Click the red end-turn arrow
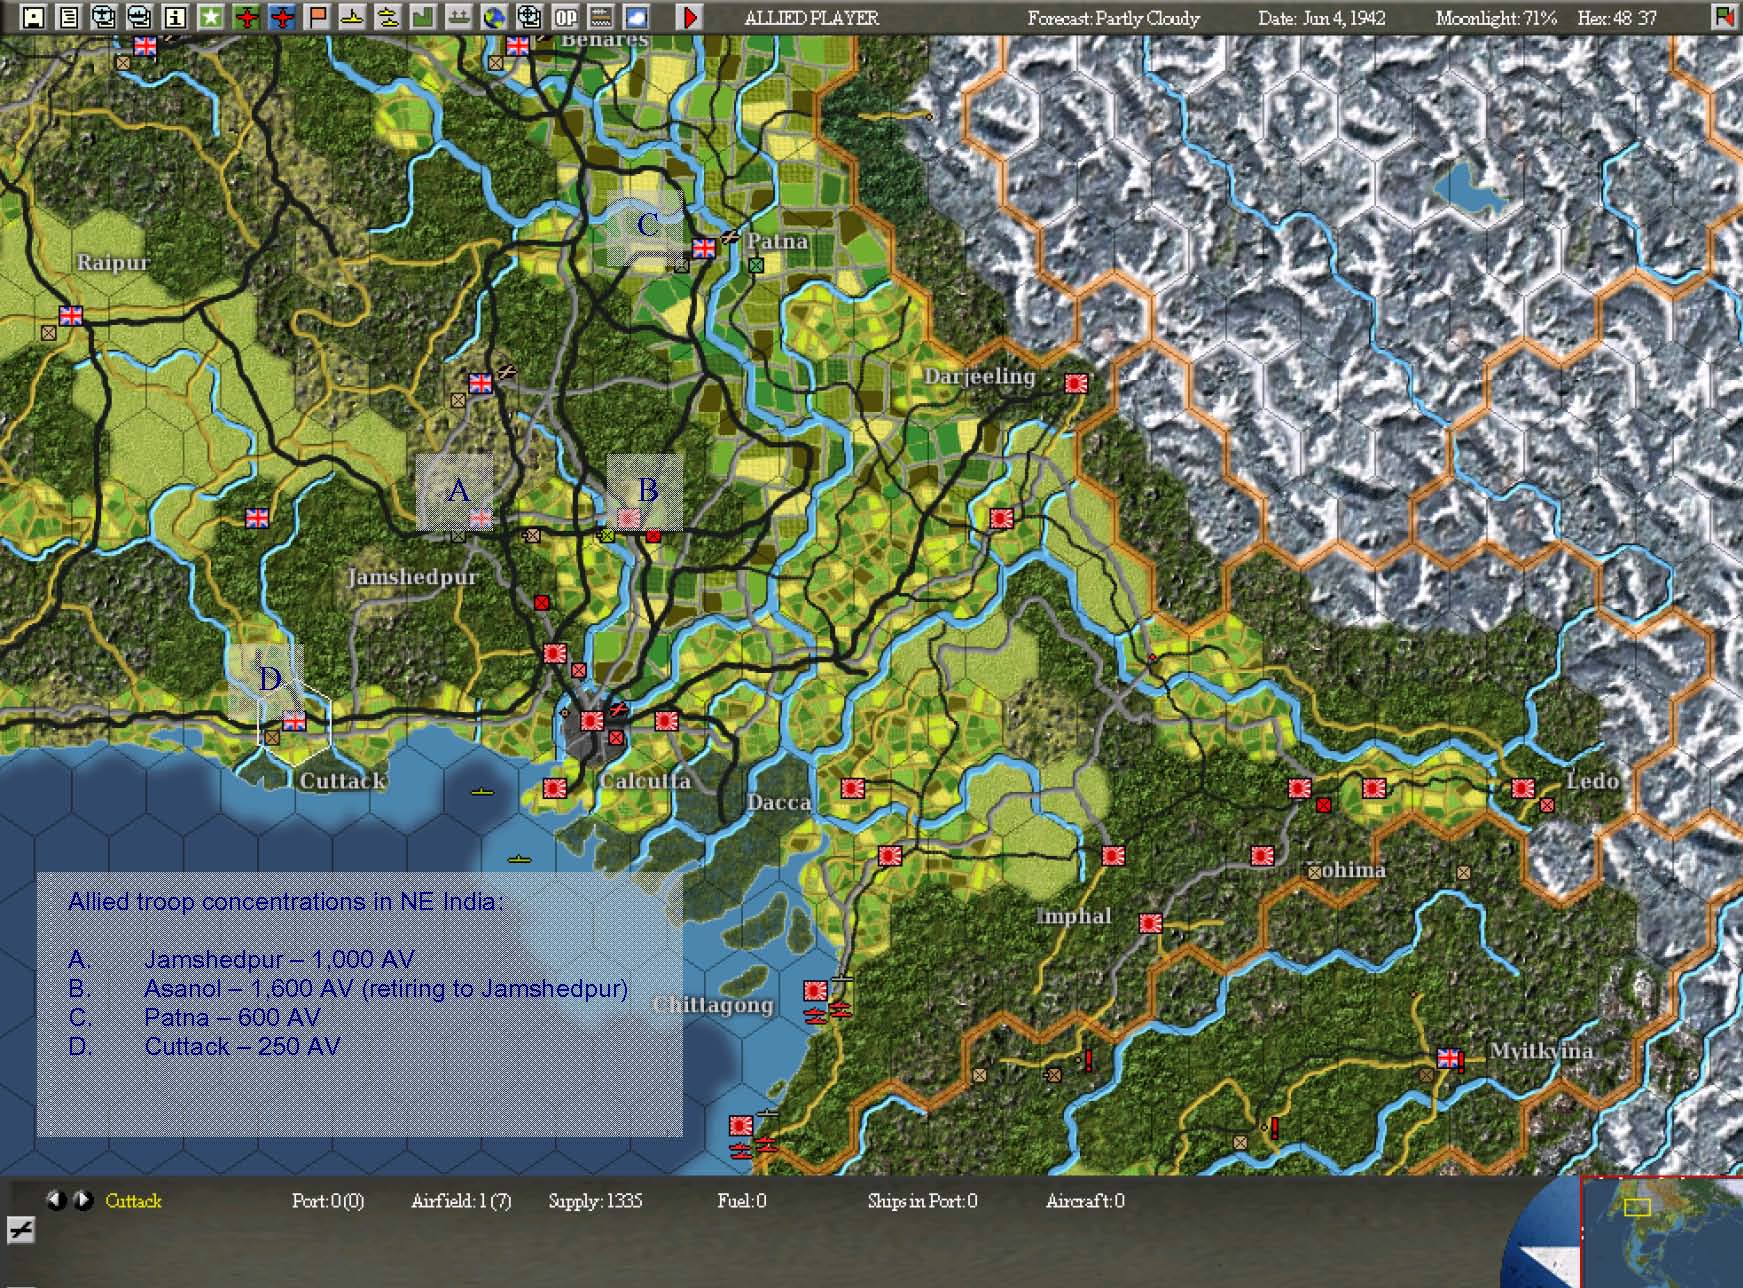Image resolution: width=1743 pixels, height=1288 pixels. [x=690, y=17]
